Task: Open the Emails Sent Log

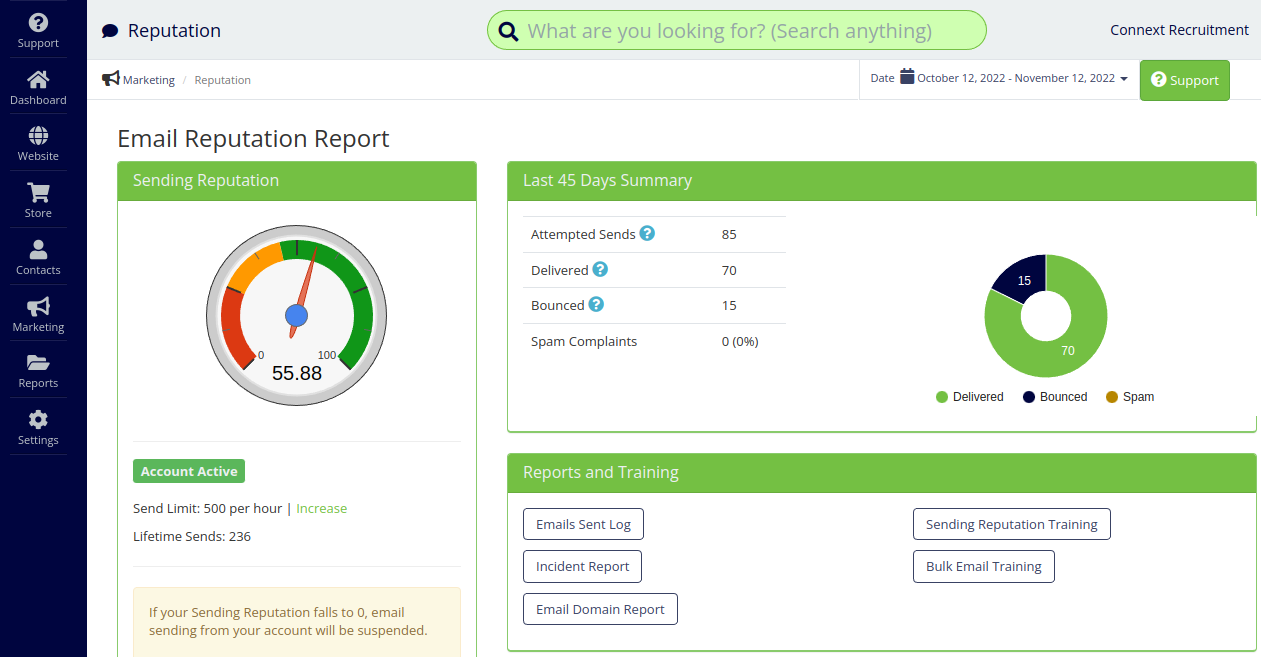Action: (x=584, y=524)
